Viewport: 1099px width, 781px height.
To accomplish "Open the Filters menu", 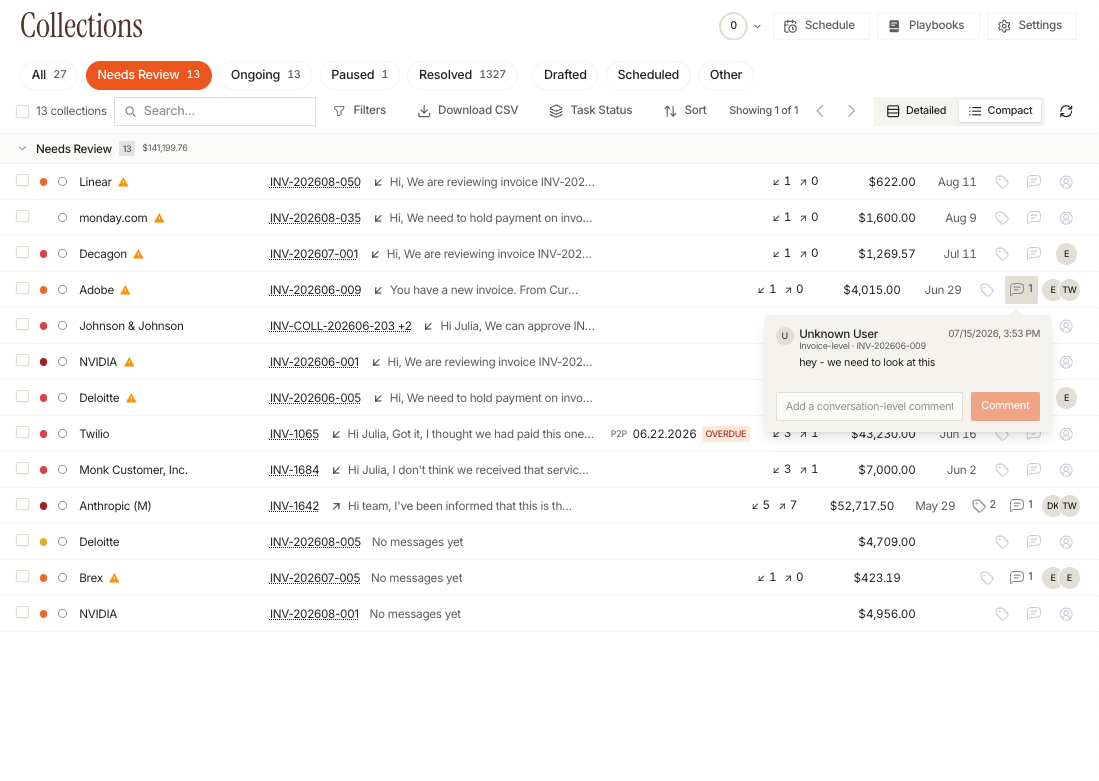I will point(360,111).
